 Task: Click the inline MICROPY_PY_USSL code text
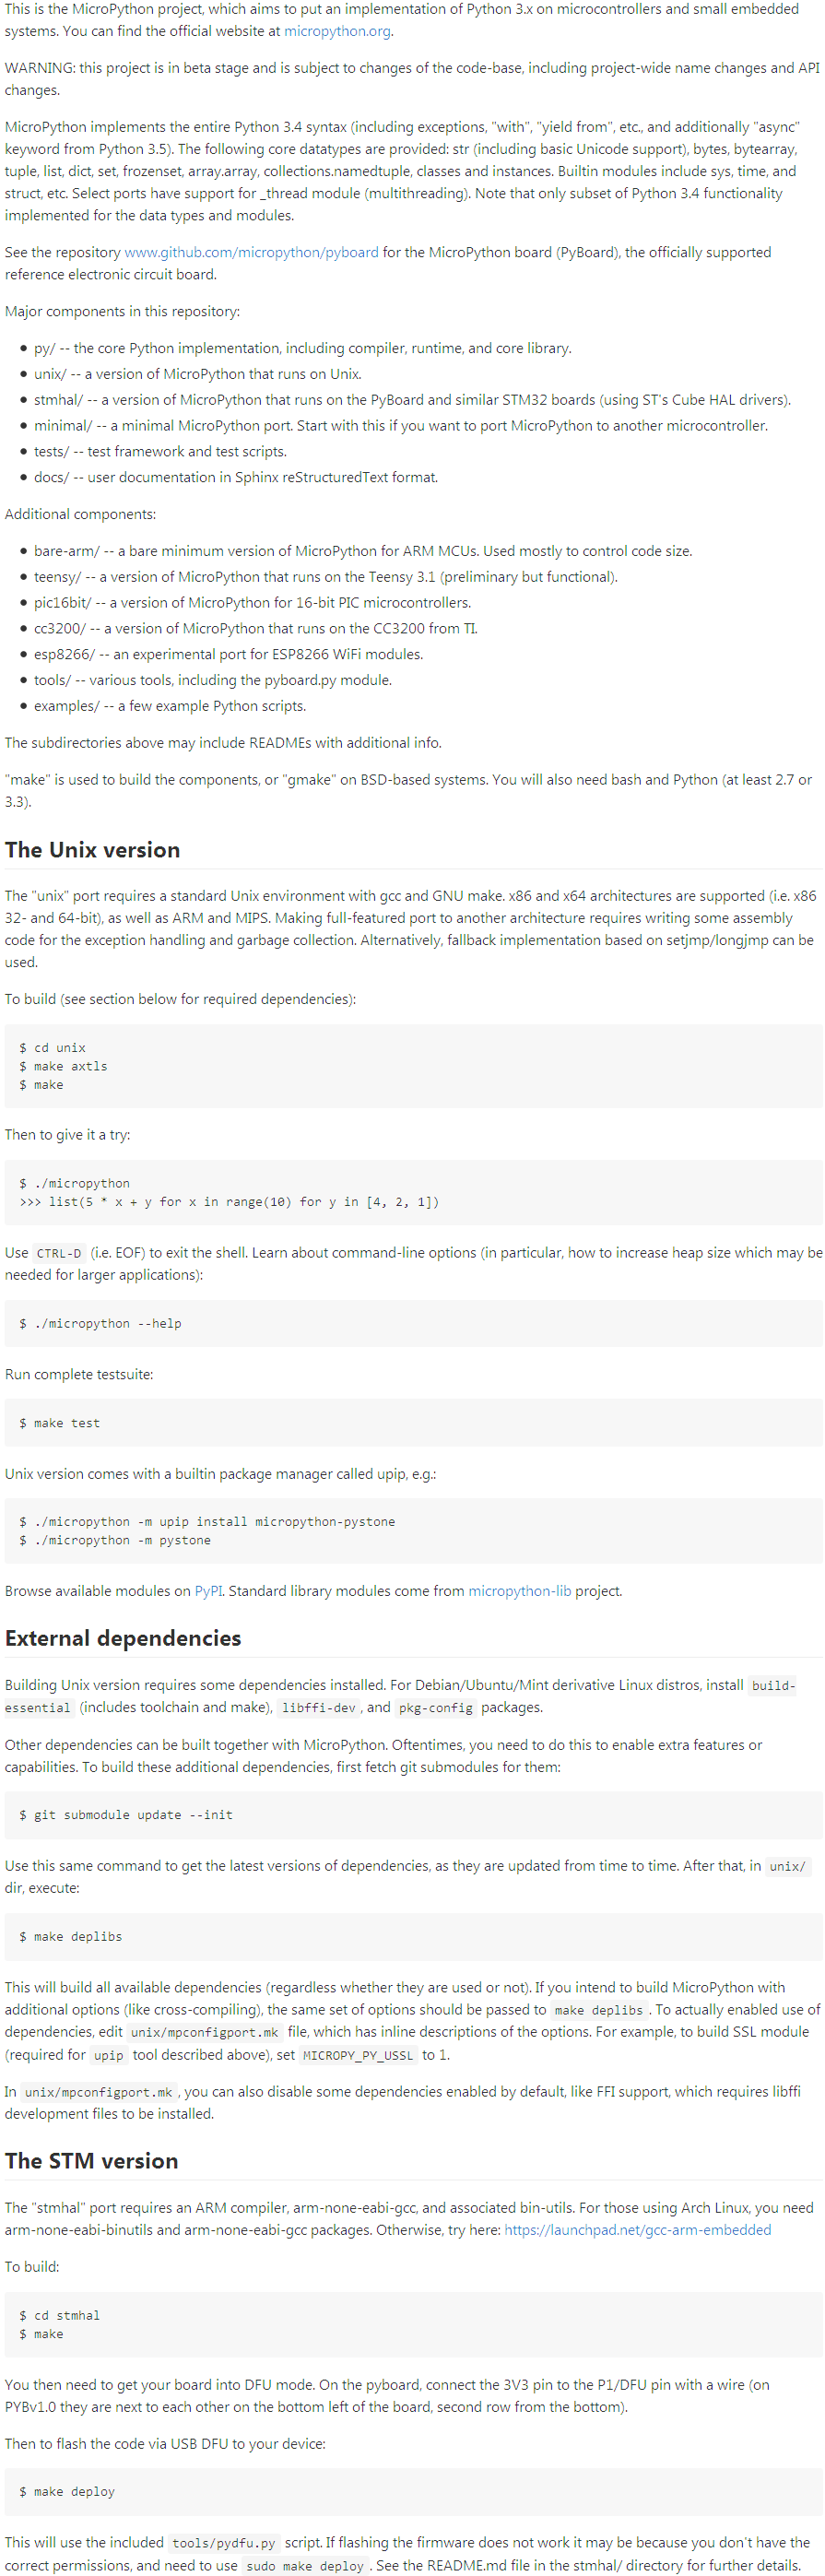357,2054
